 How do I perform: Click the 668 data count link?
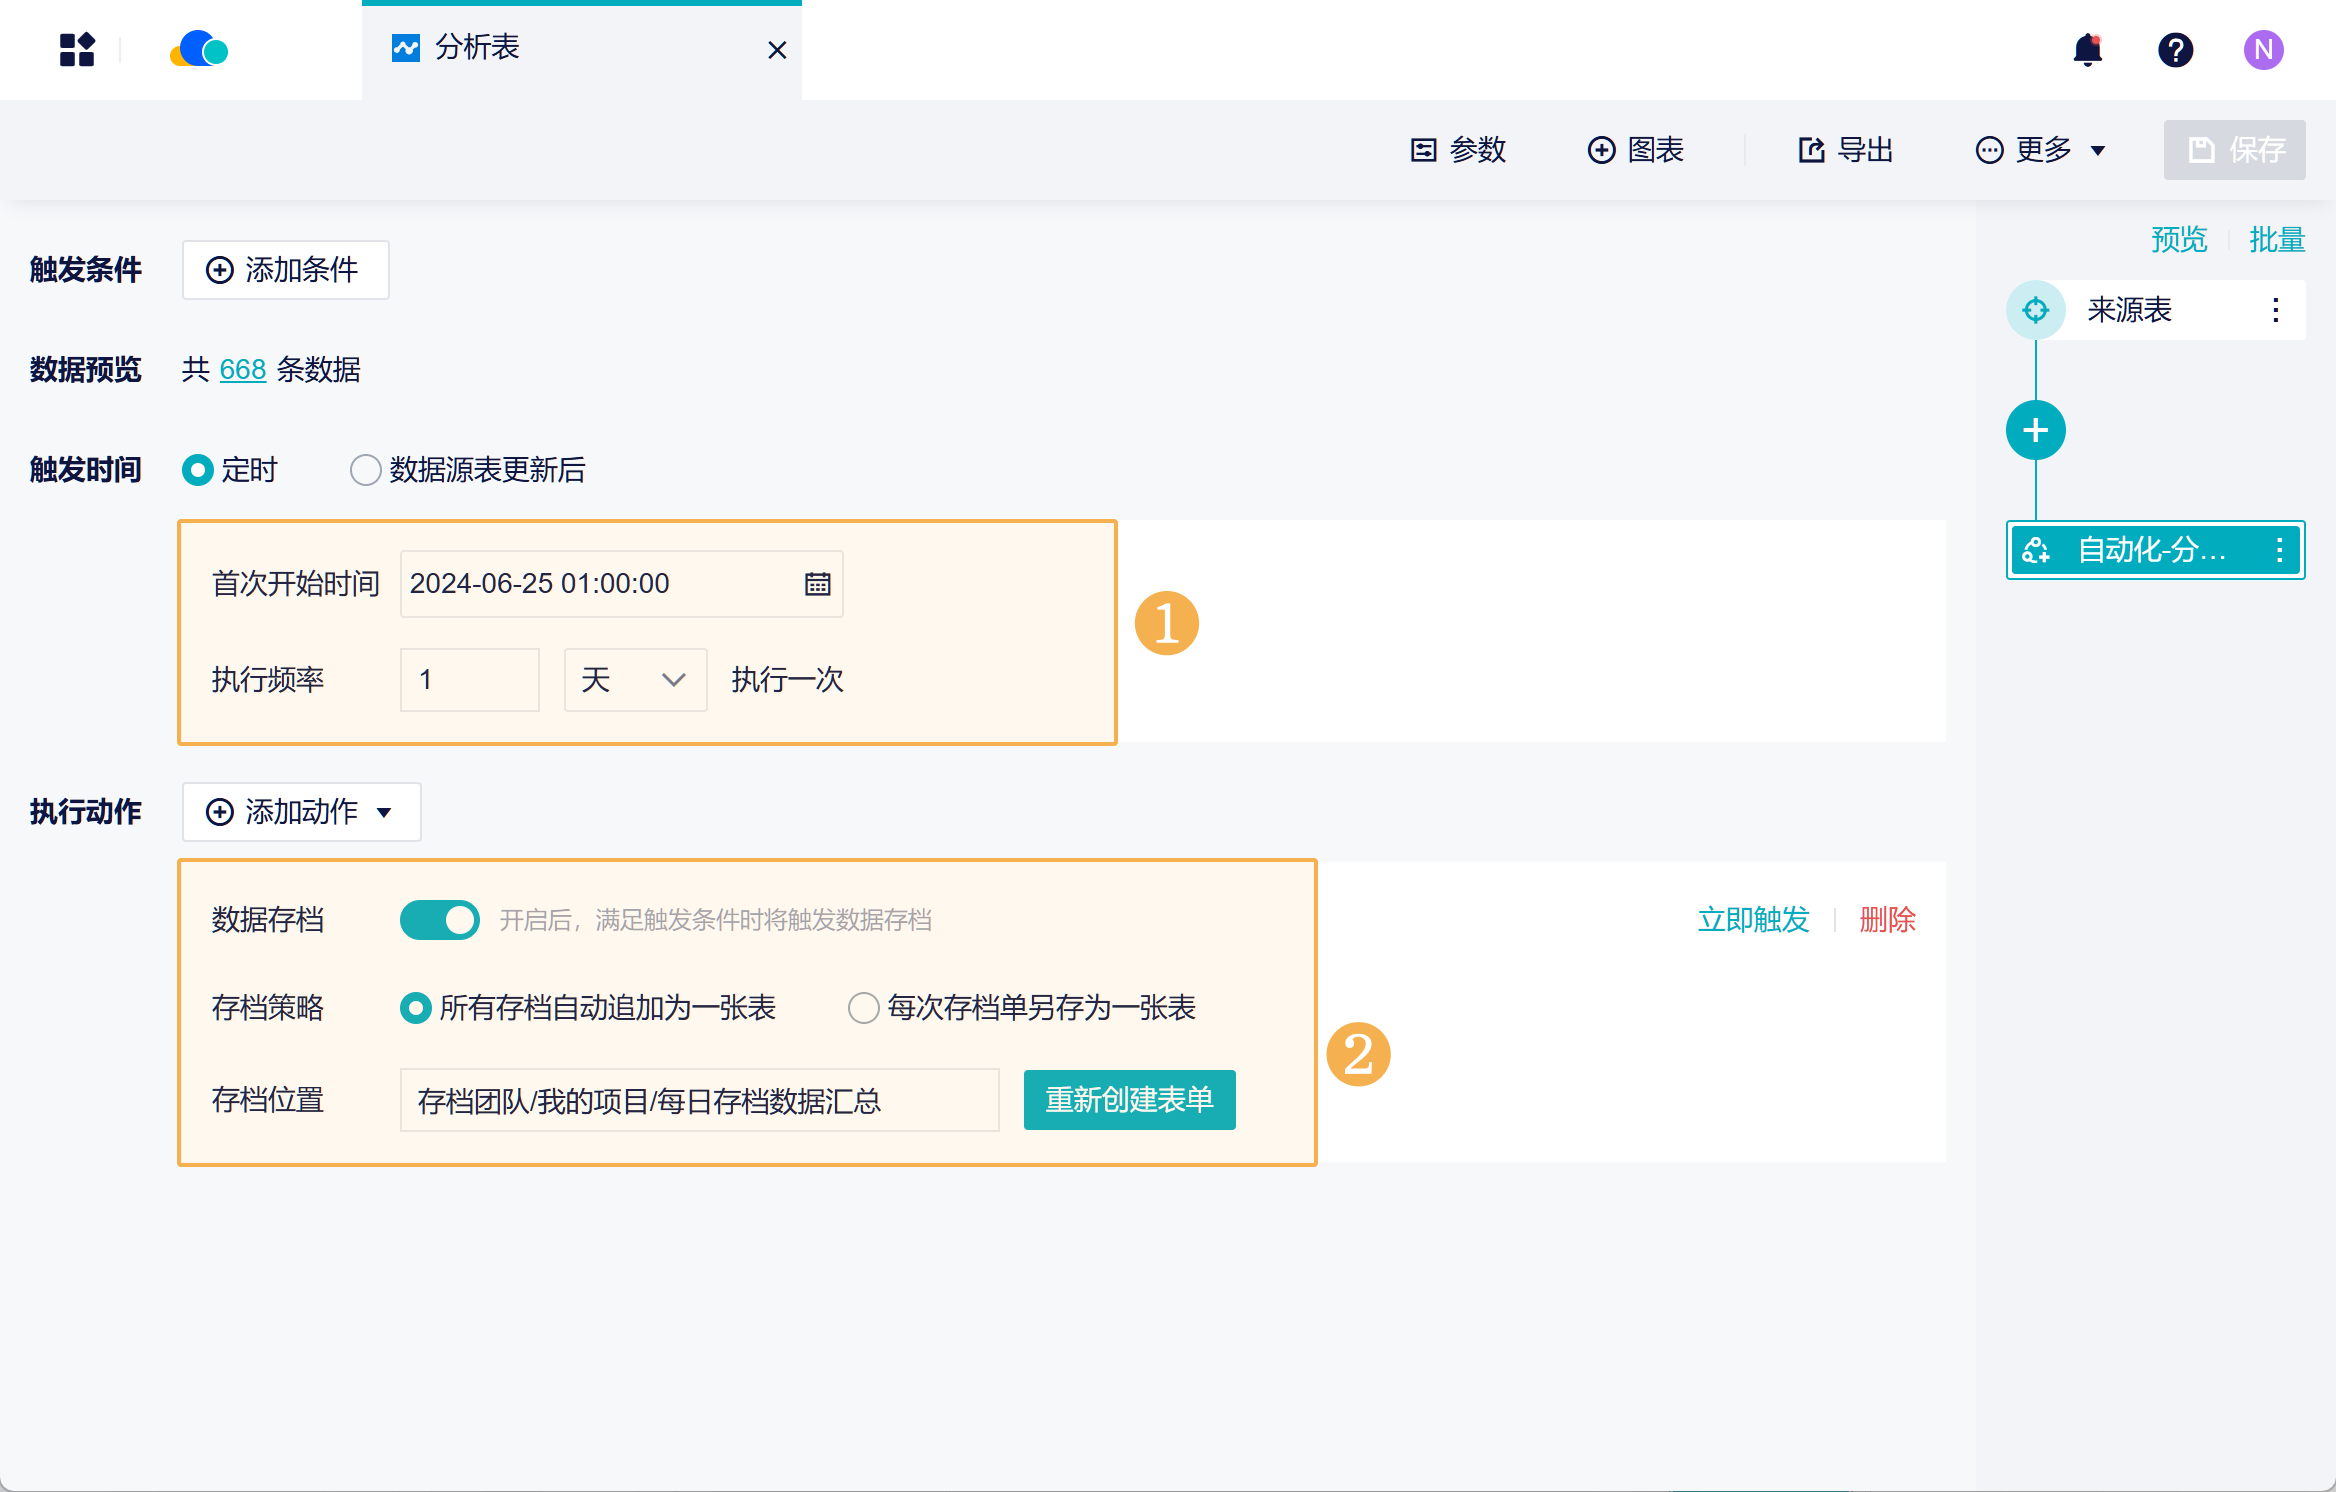pyautogui.click(x=242, y=370)
